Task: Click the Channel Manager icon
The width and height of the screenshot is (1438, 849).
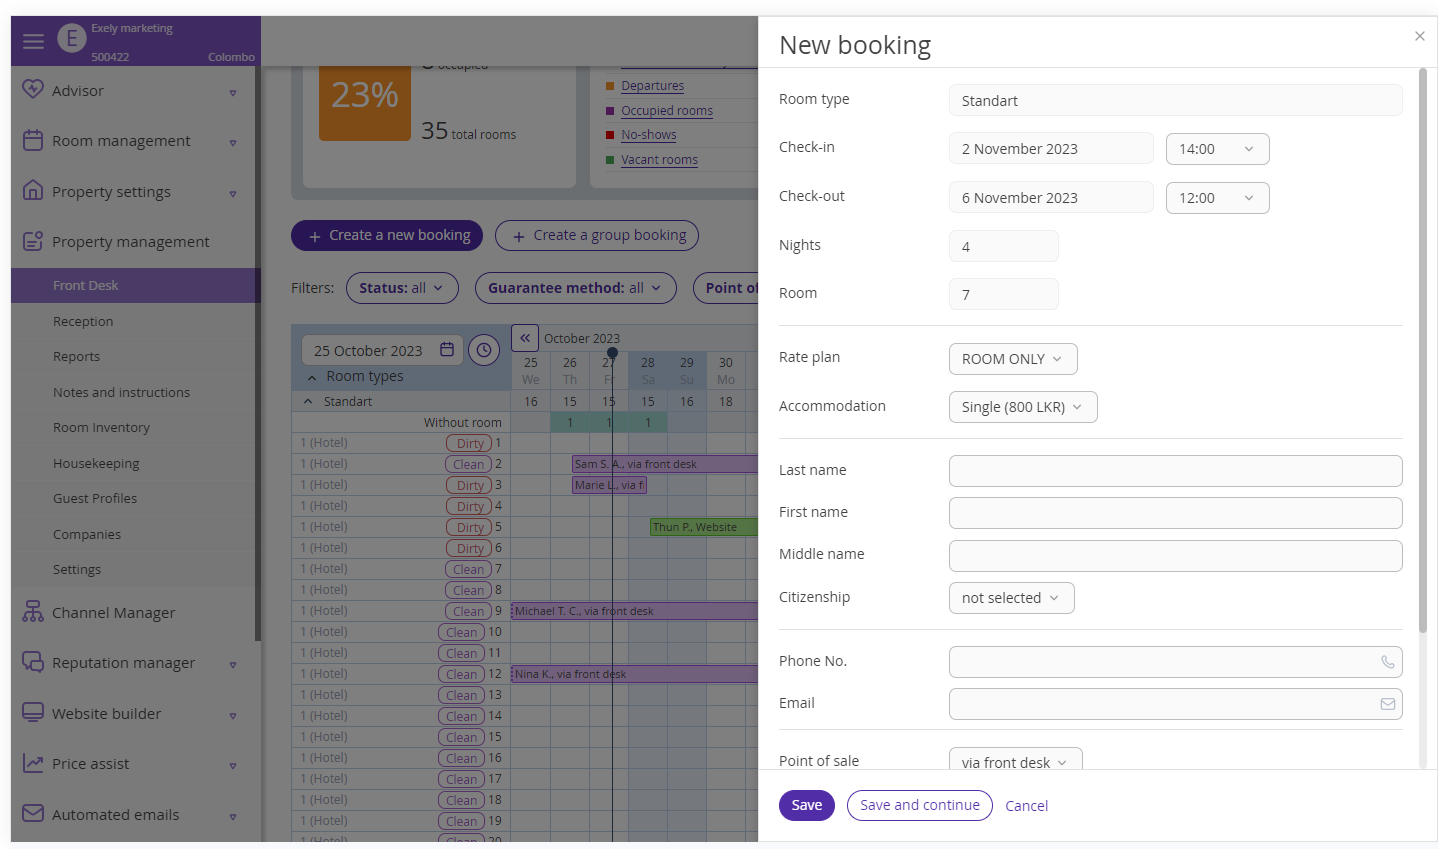Action: coord(33,612)
